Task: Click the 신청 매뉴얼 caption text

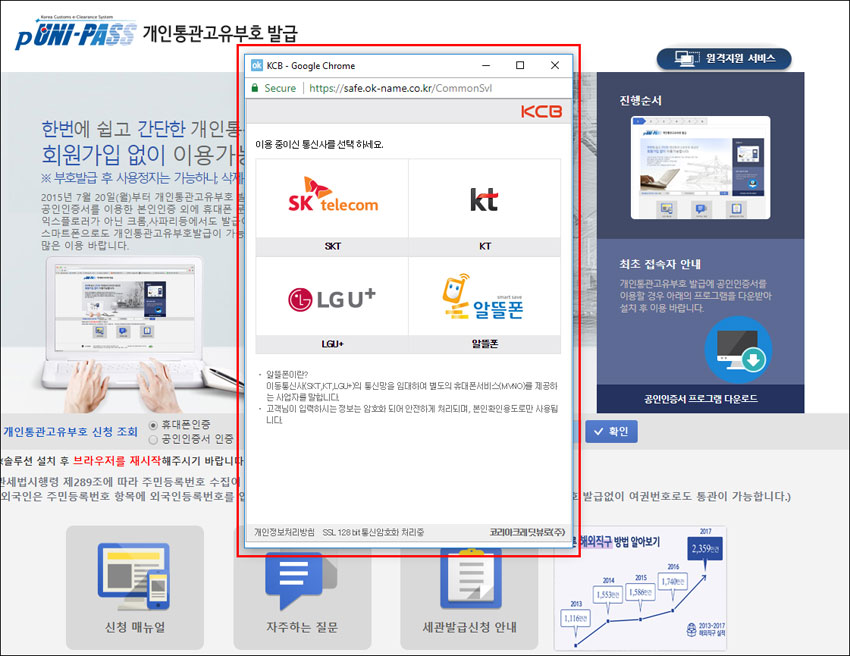Action: click(x=135, y=627)
